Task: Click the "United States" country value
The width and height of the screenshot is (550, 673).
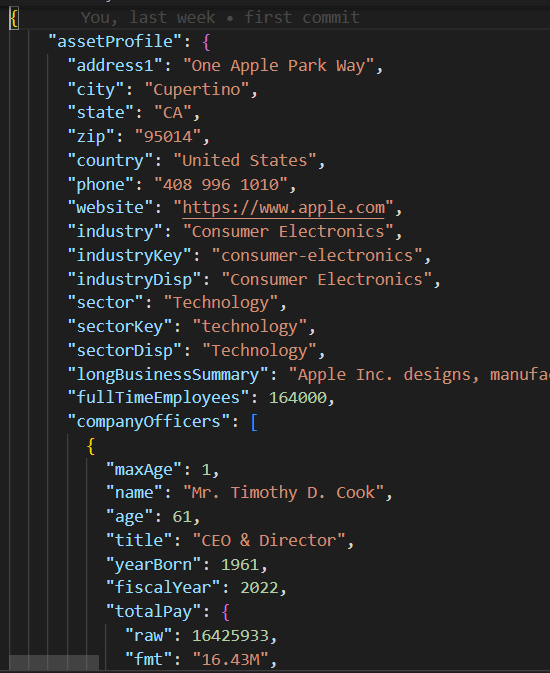Action: [245, 161]
